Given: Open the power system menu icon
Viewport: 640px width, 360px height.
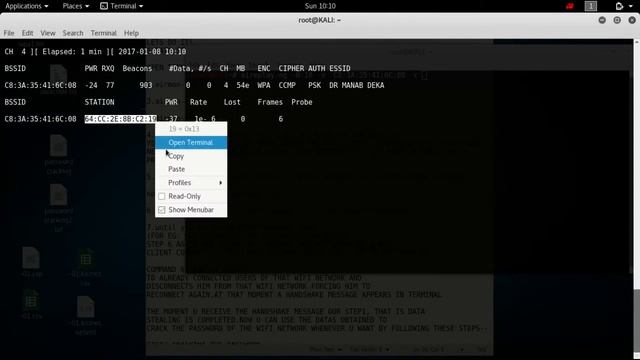Looking at the screenshot, I should [620, 6].
